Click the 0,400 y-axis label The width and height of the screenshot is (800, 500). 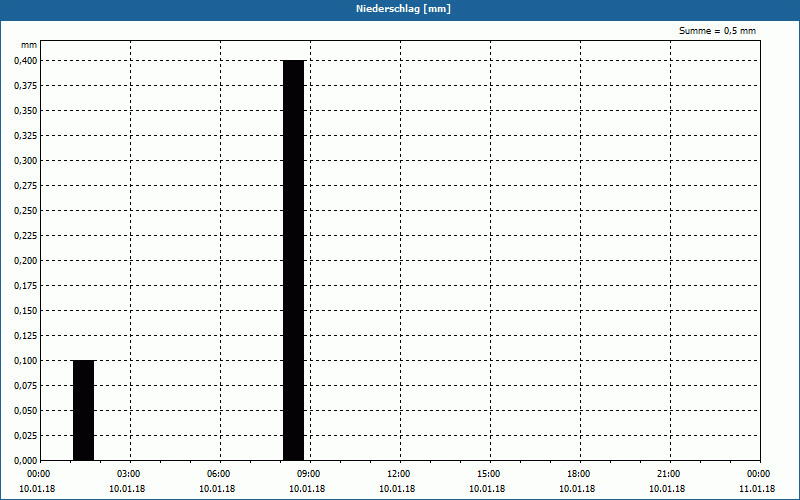[x=26, y=61]
